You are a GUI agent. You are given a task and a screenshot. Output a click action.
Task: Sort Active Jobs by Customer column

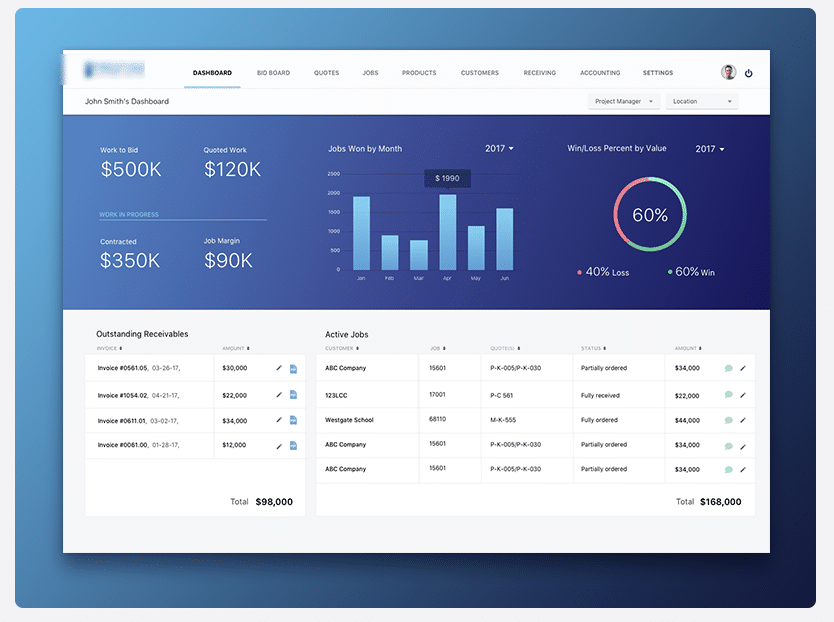coord(342,349)
